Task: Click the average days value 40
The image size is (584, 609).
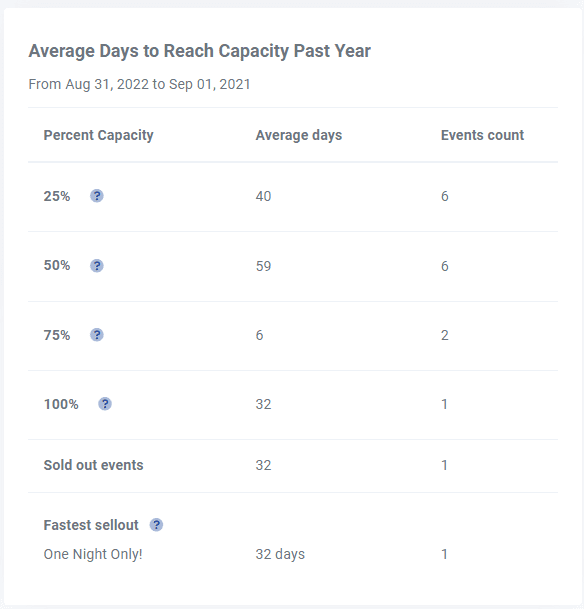Action: [x=263, y=196]
